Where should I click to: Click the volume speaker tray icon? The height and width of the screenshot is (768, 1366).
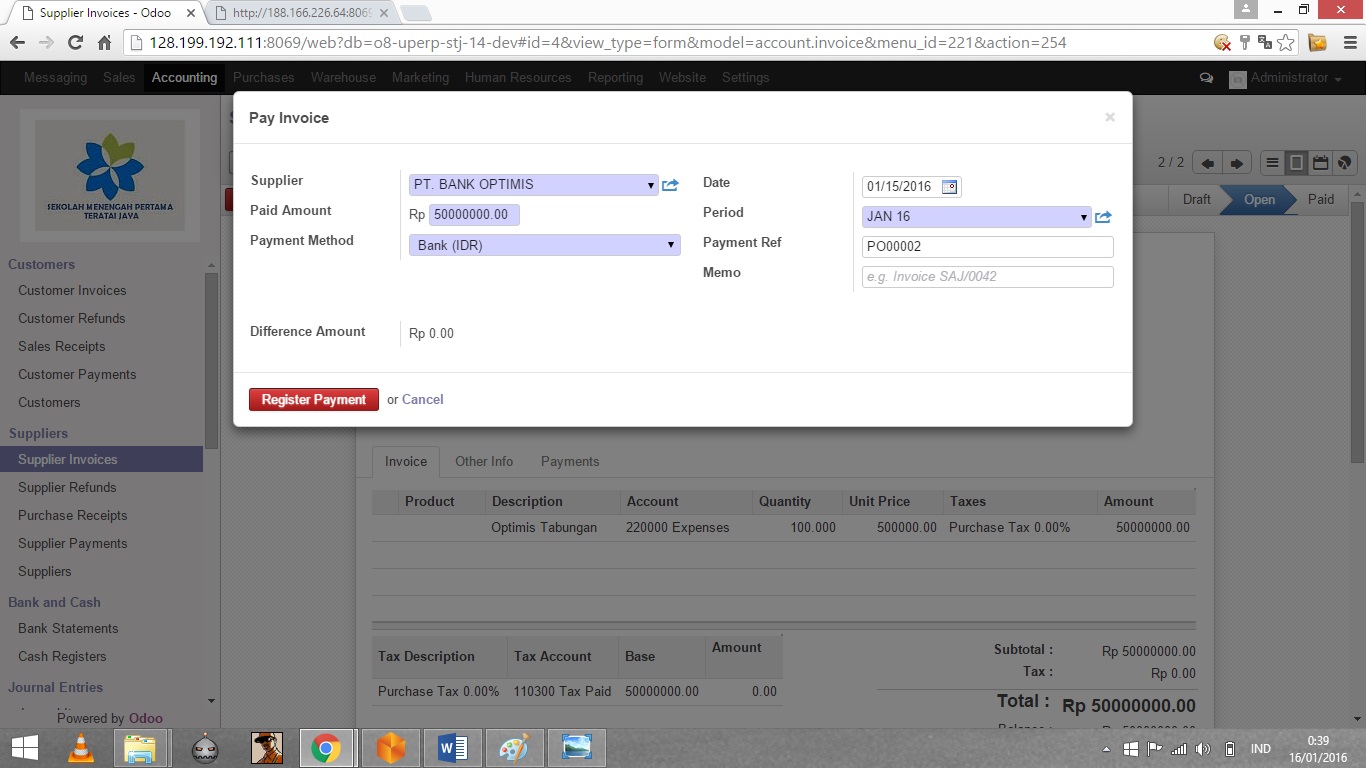(1203, 749)
